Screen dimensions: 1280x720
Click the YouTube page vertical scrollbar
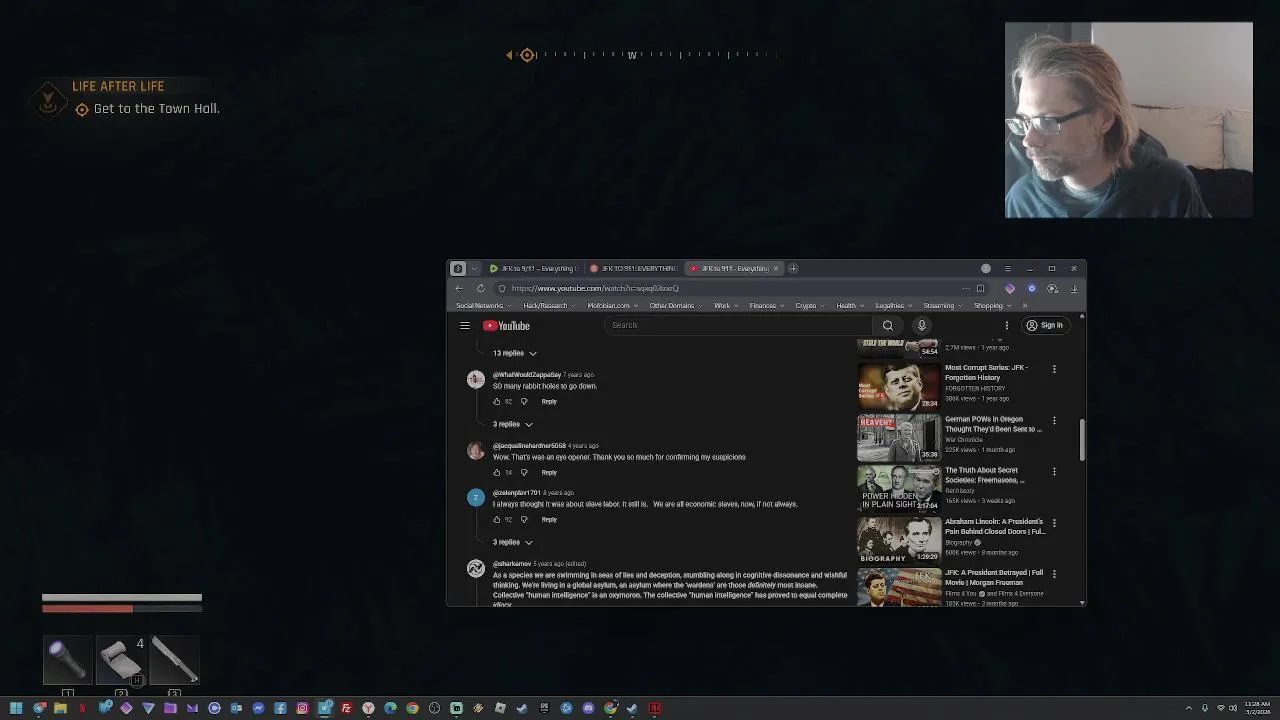1082,440
